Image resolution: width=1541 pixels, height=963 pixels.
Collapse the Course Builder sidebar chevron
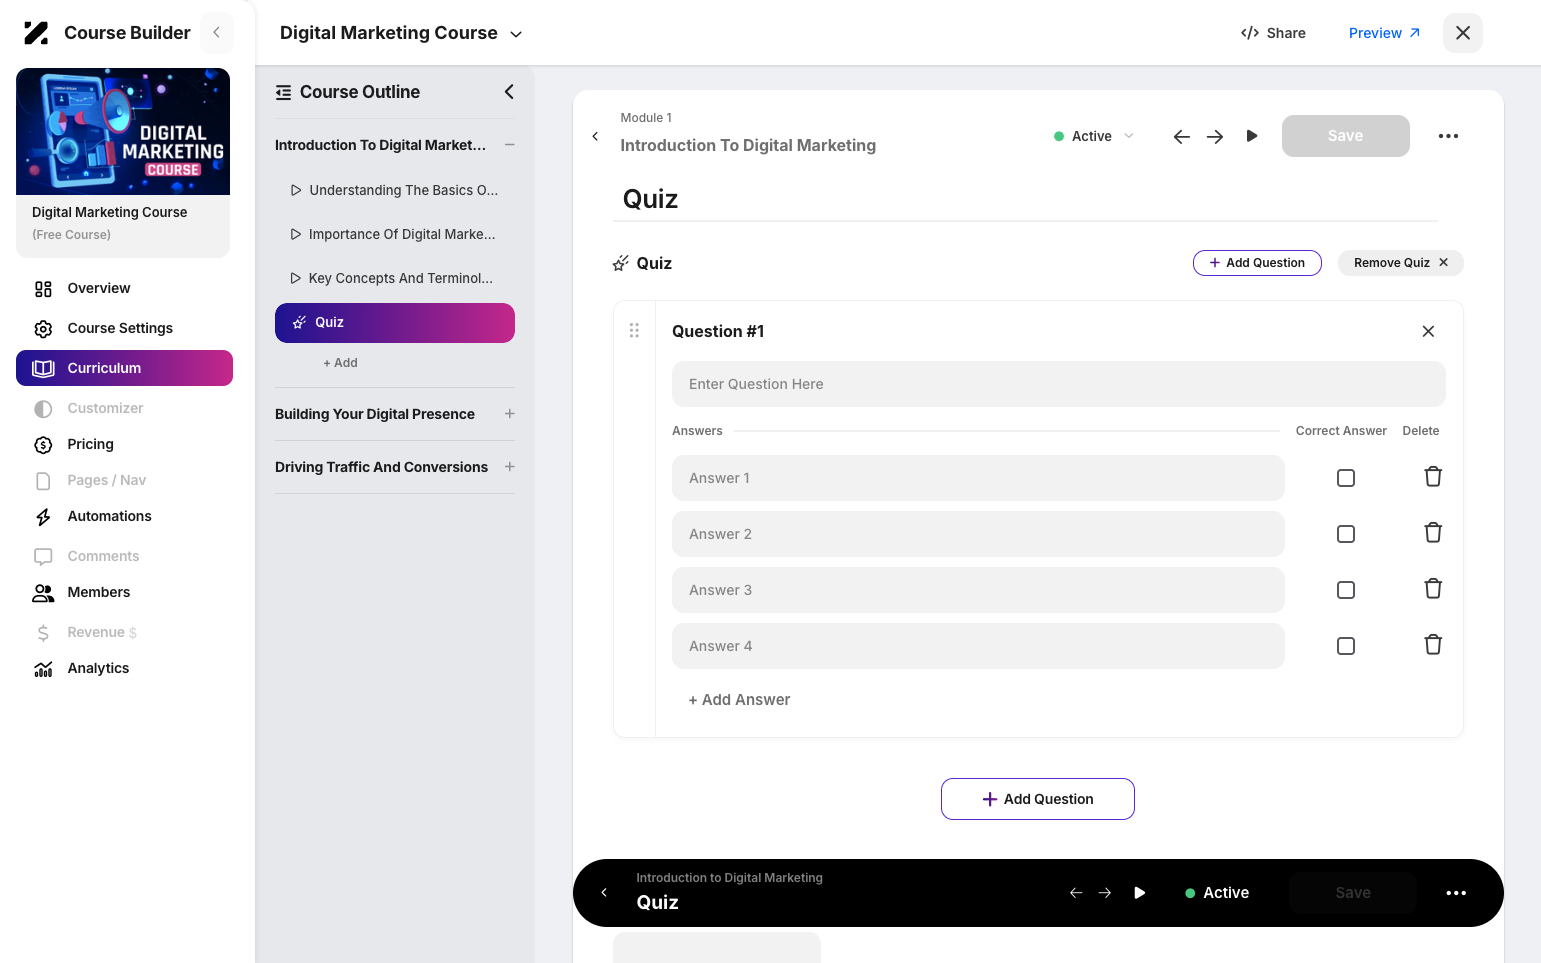coord(216,33)
